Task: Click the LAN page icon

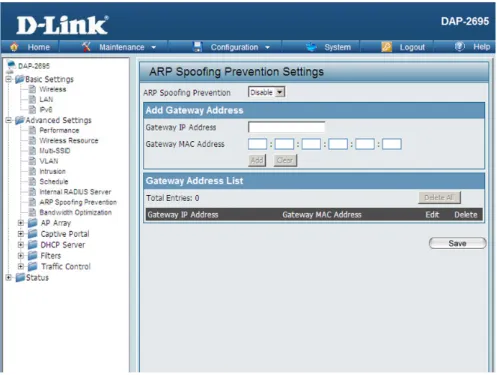Action: 32,99
